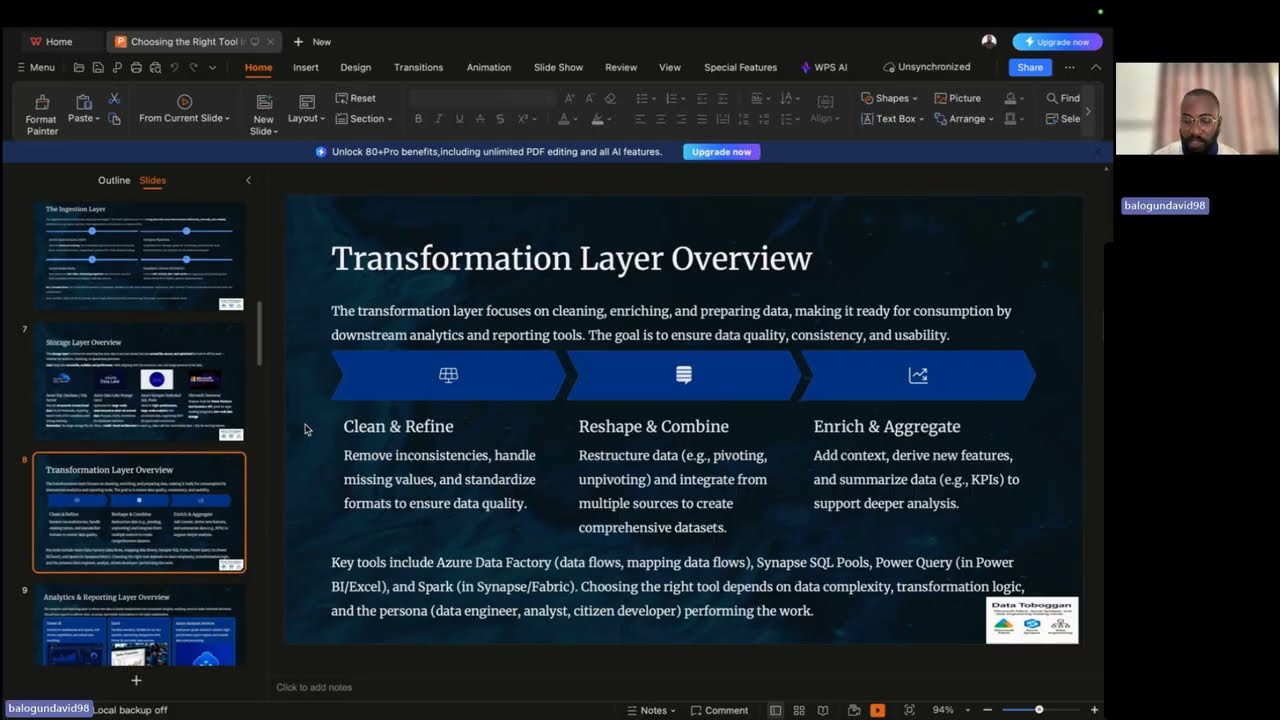Switch to the Outline panel tab
The image size is (1280, 720).
coord(114,180)
